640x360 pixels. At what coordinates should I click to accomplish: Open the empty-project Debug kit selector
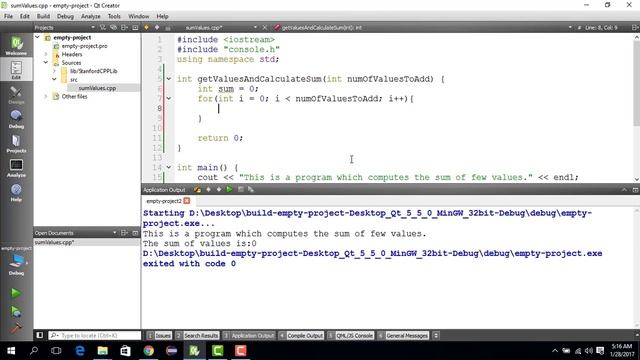coord(16,261)
